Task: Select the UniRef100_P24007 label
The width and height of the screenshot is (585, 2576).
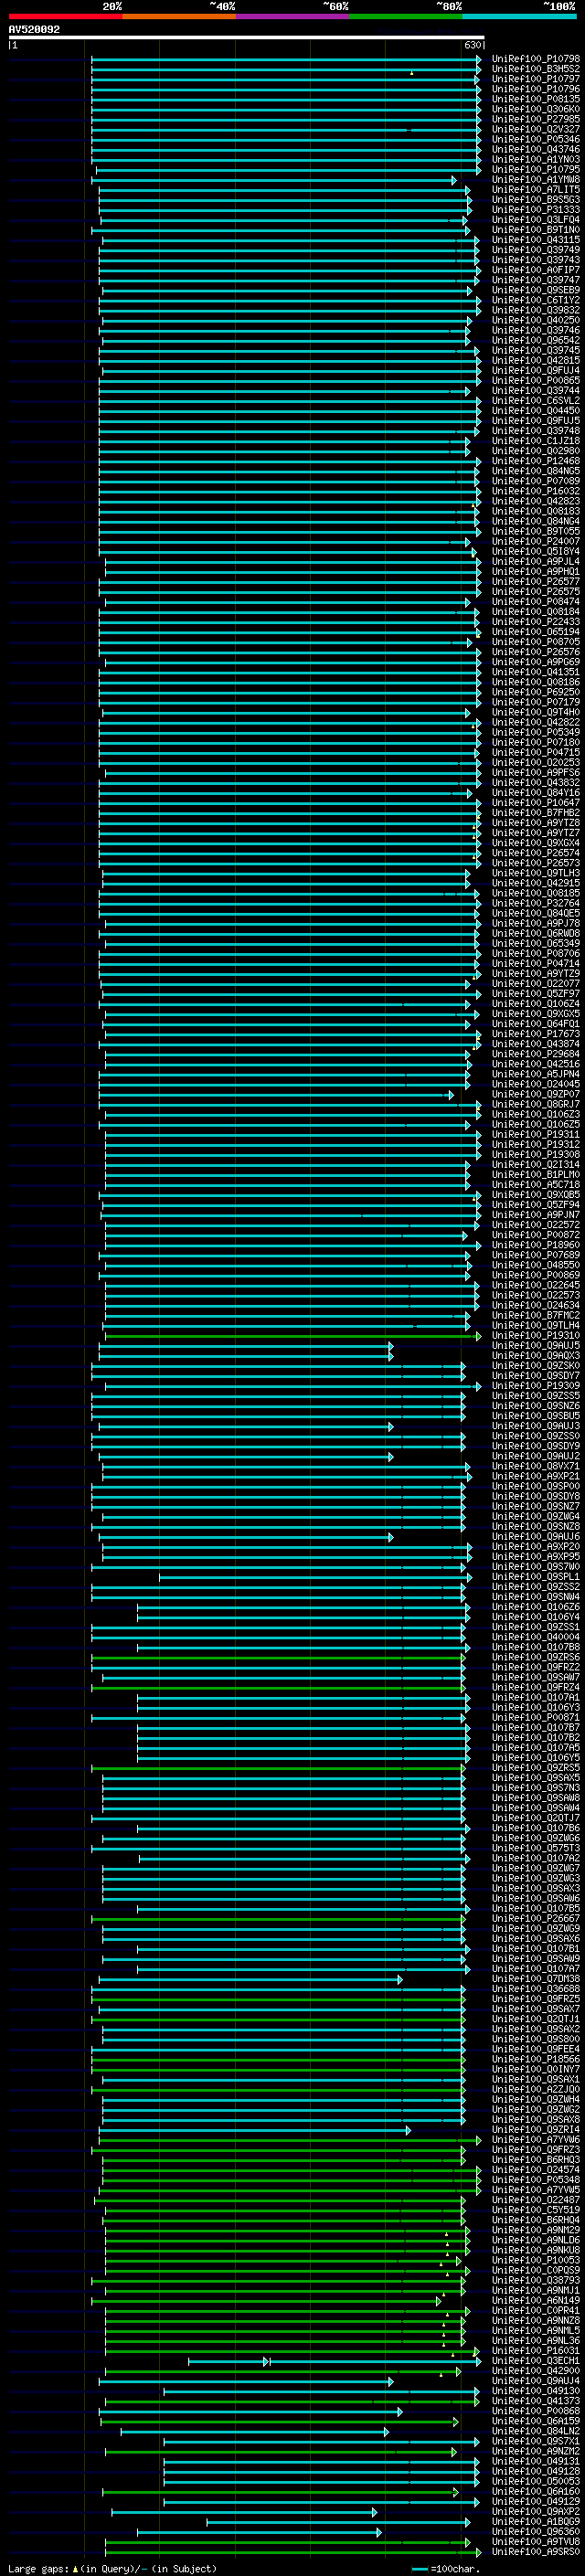Action: [x=536, y=541]
